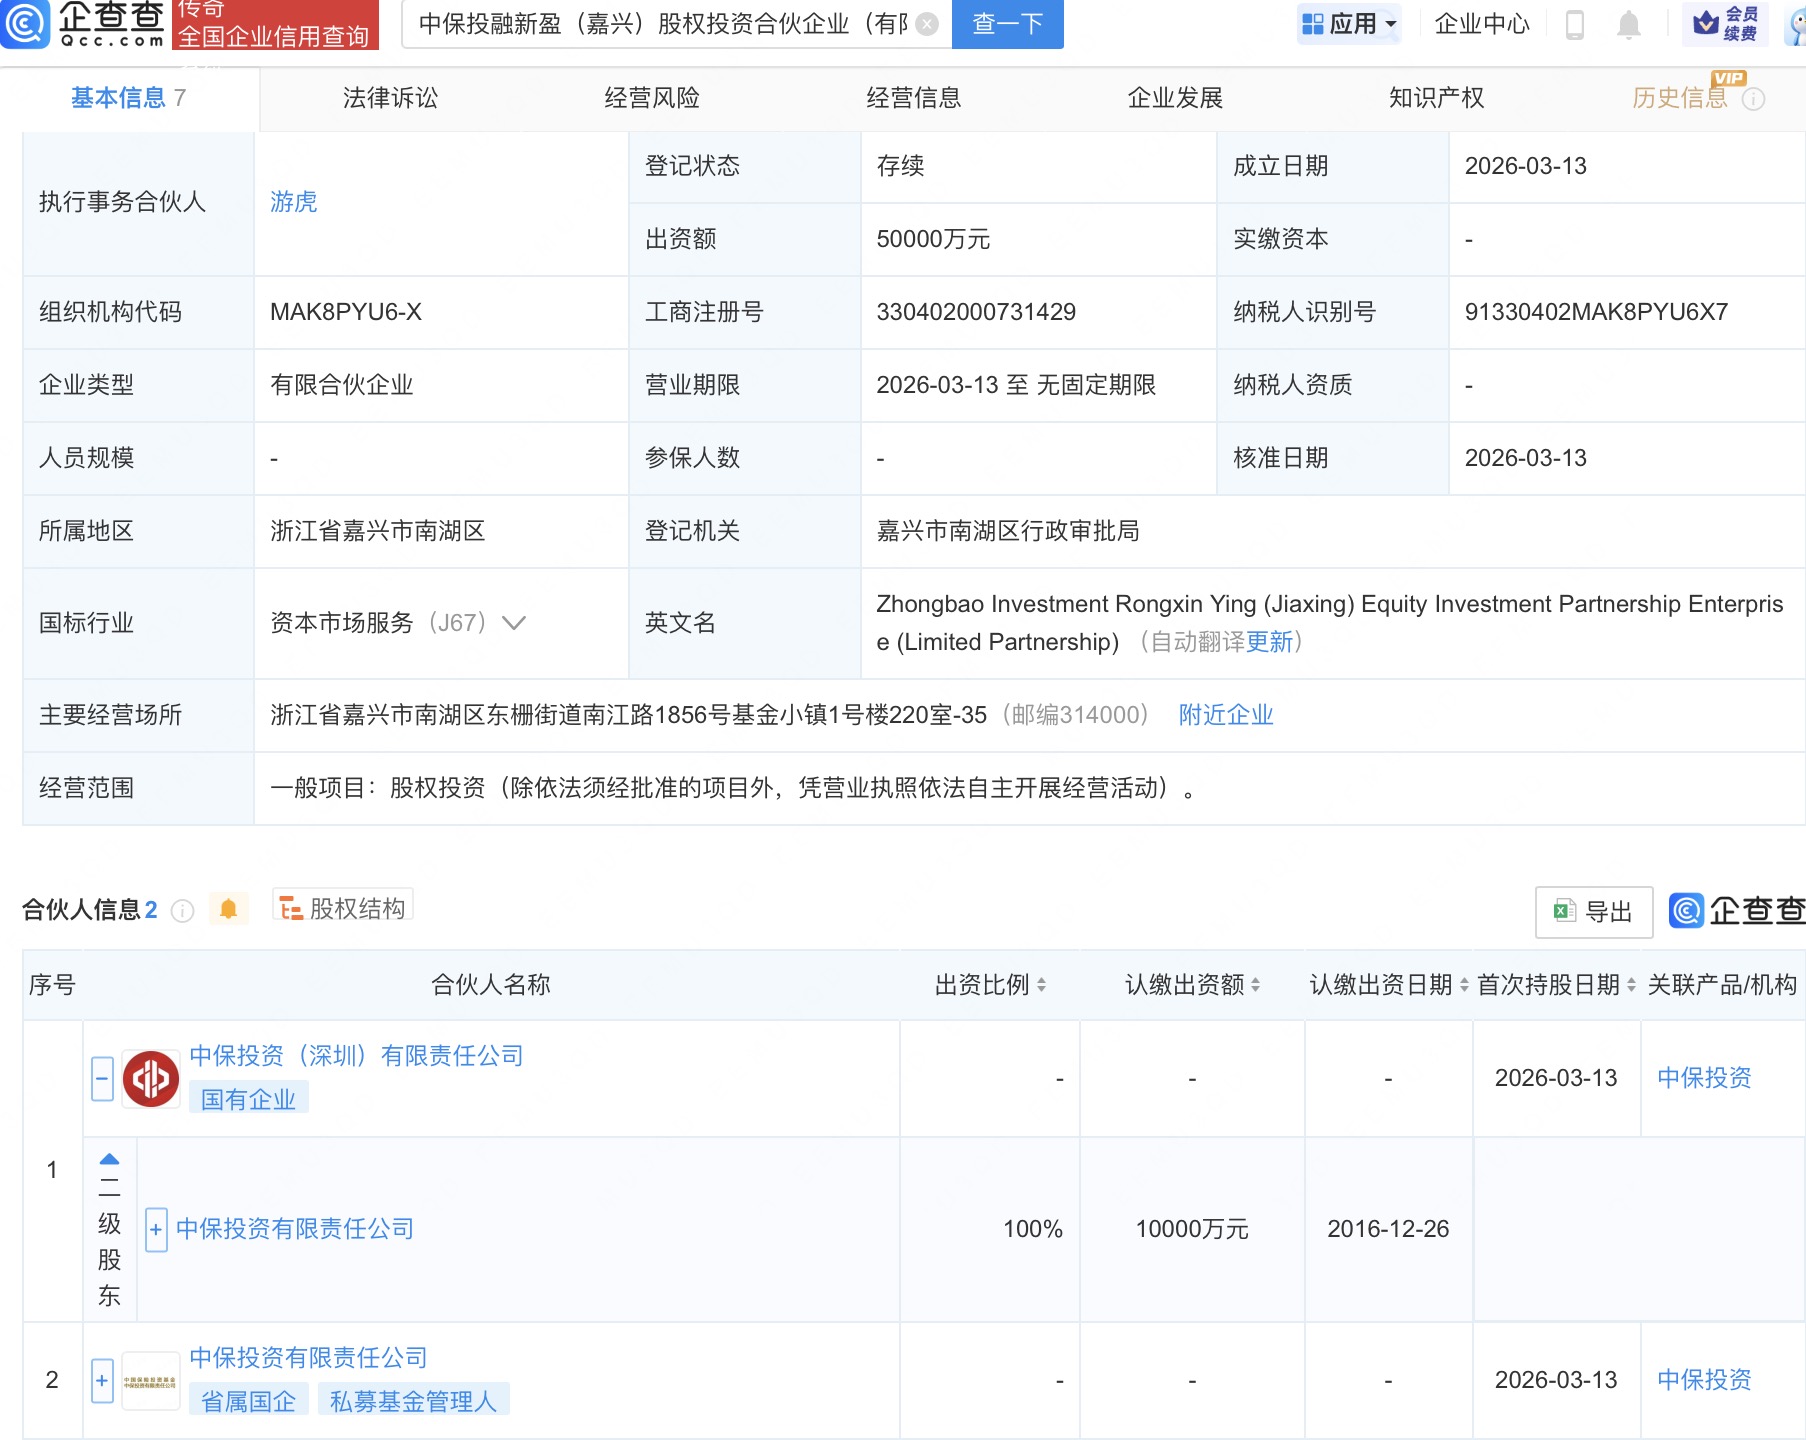
Task: Open 股权结构 equity structure view
Action: 343,906
